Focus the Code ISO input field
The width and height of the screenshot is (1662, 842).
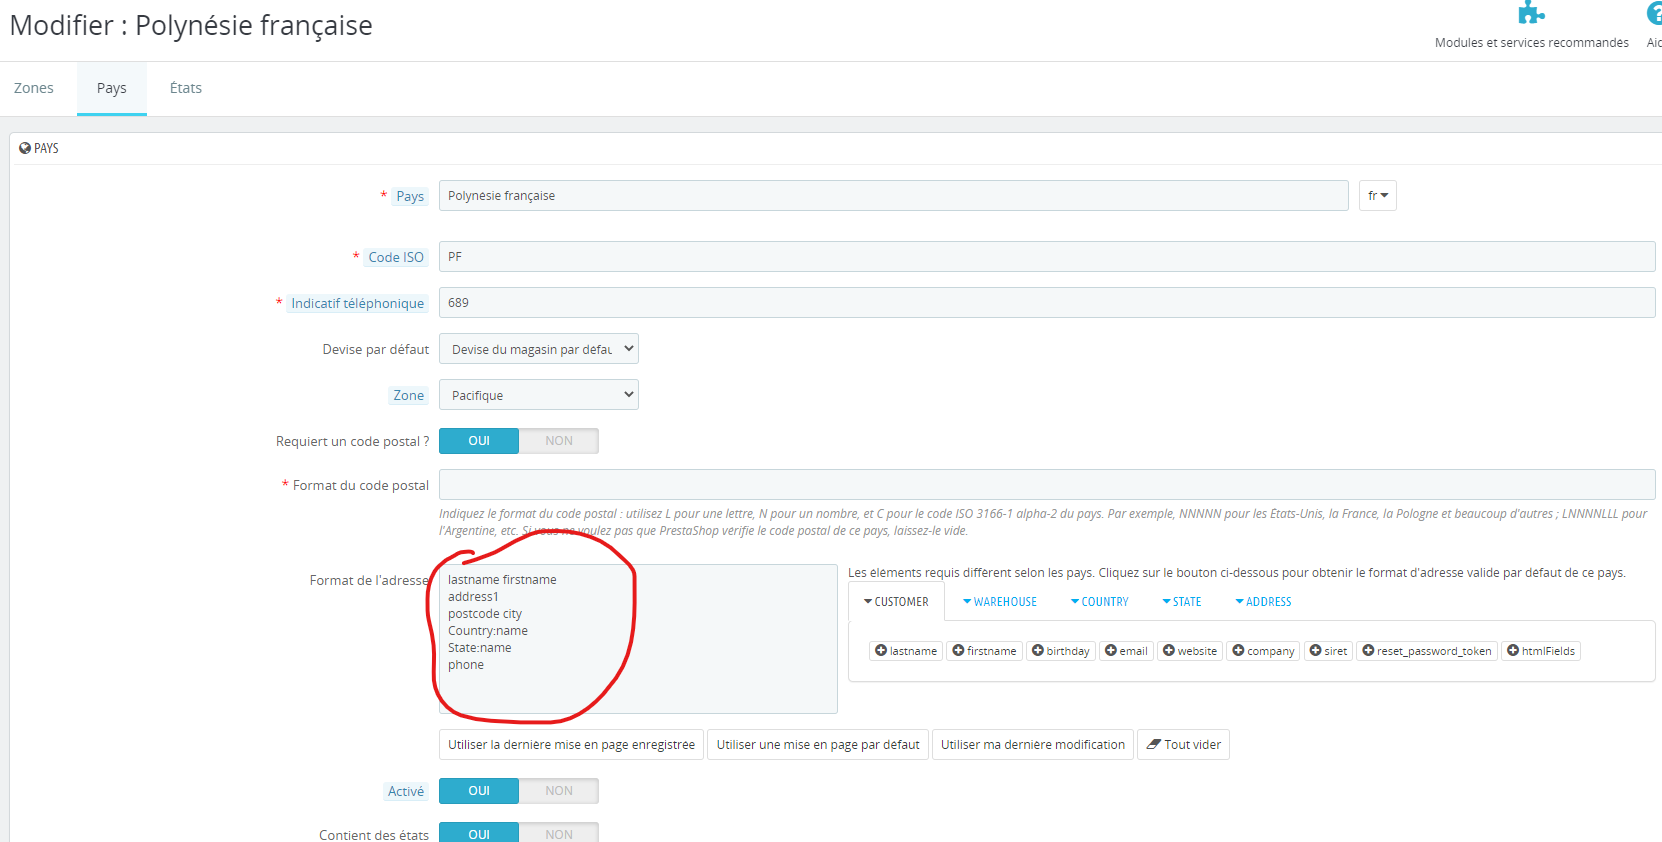(x=1047, y=256)
